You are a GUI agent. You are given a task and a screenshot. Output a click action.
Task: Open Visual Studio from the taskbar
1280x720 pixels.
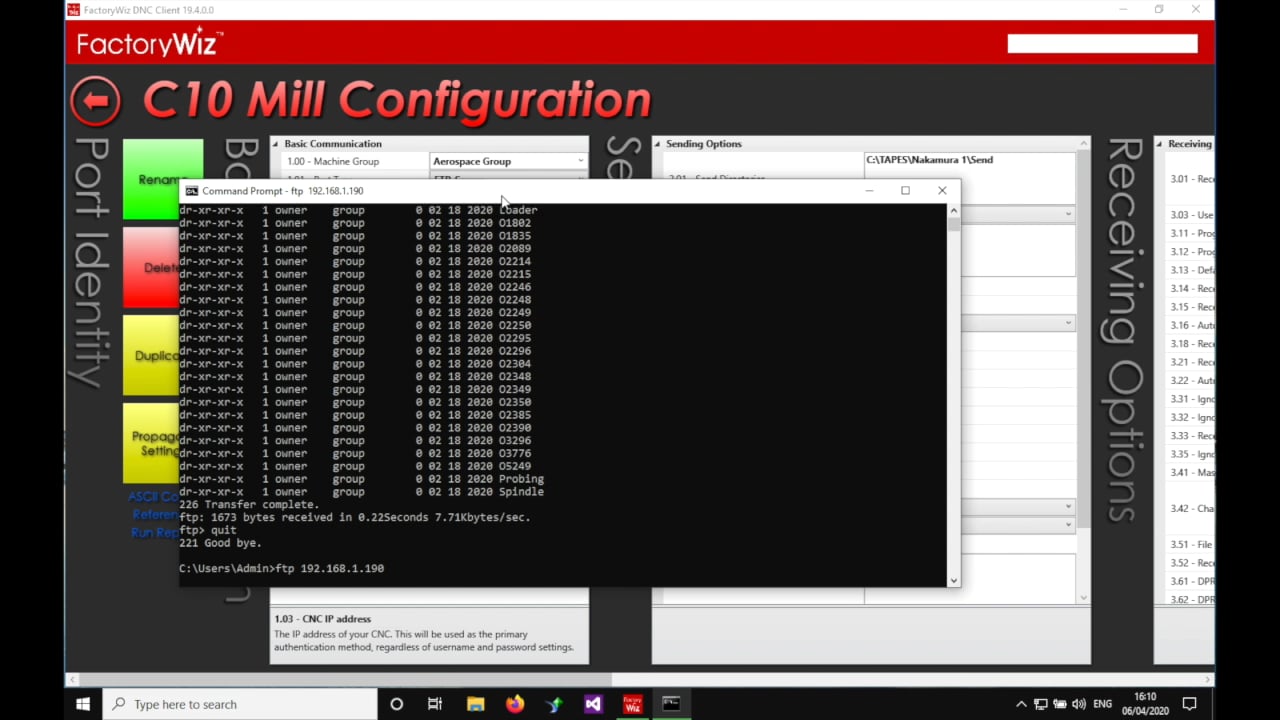tap(593, 704)
